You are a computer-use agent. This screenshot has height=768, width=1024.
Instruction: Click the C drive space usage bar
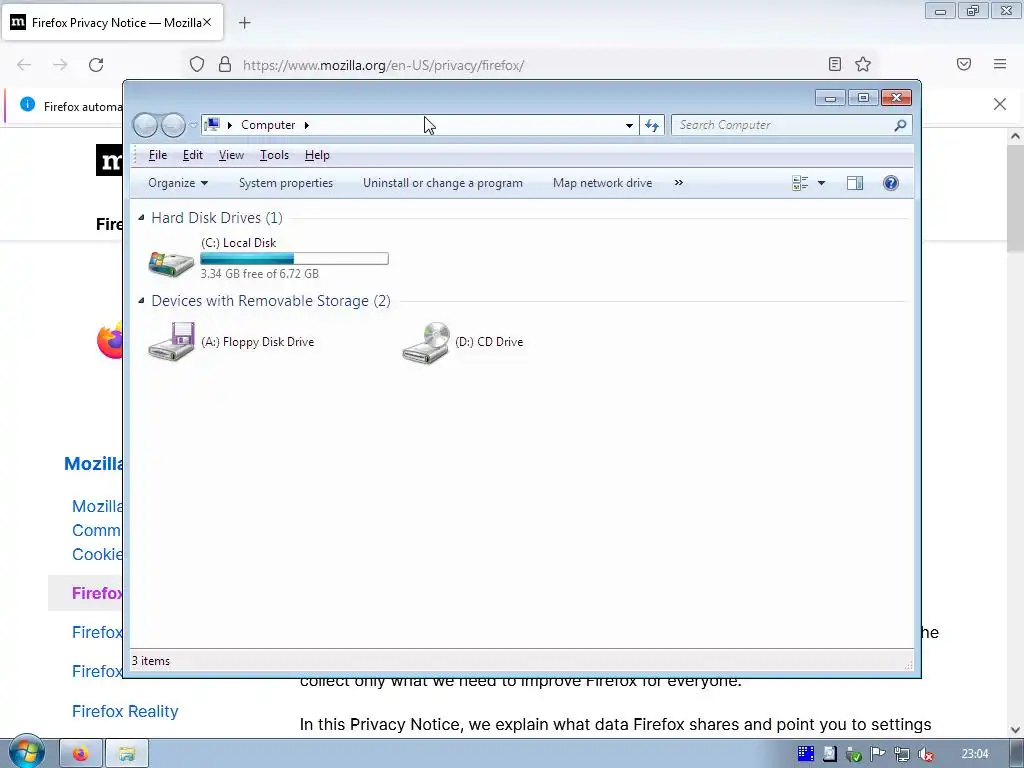295,259
